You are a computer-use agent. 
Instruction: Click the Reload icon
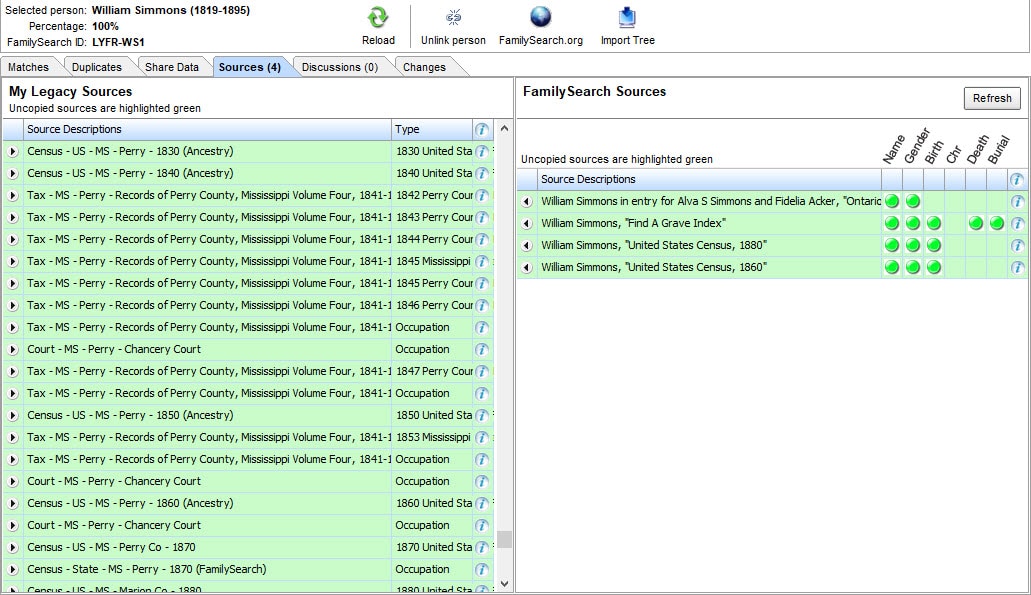click(x=378, y=18)
